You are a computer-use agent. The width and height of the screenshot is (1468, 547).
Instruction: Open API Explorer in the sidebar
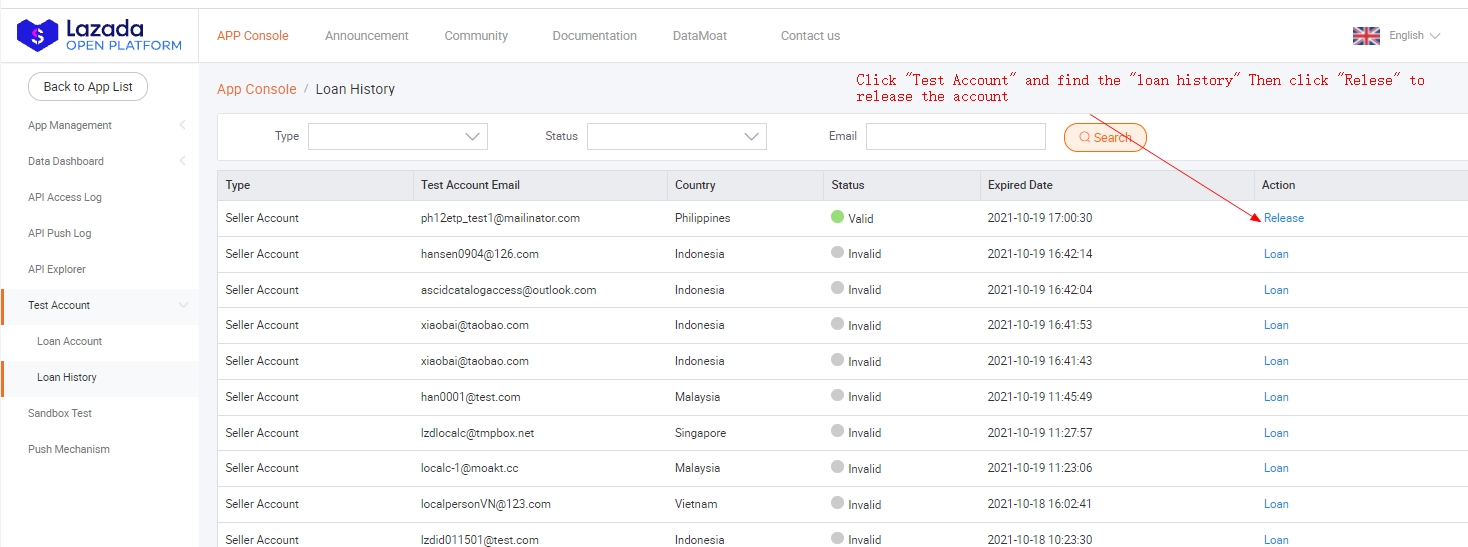(57, 269)
